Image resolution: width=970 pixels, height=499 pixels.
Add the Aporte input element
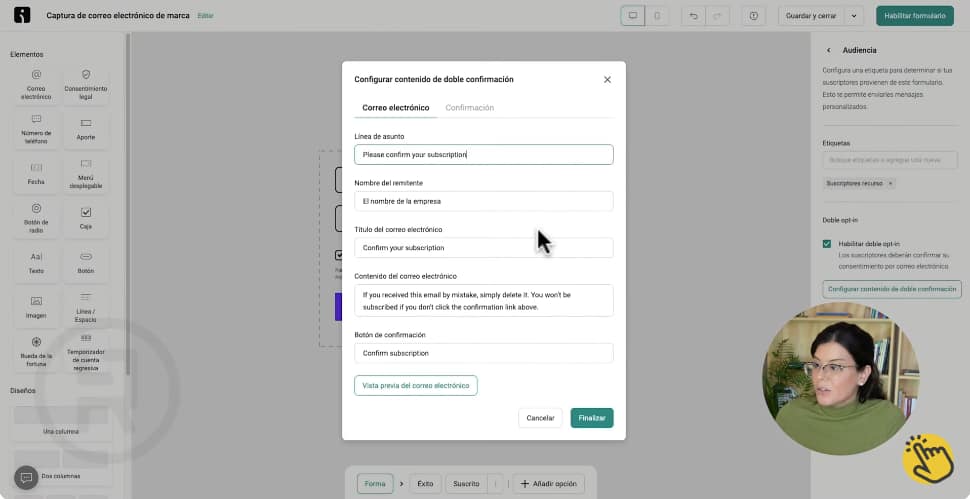85,129
